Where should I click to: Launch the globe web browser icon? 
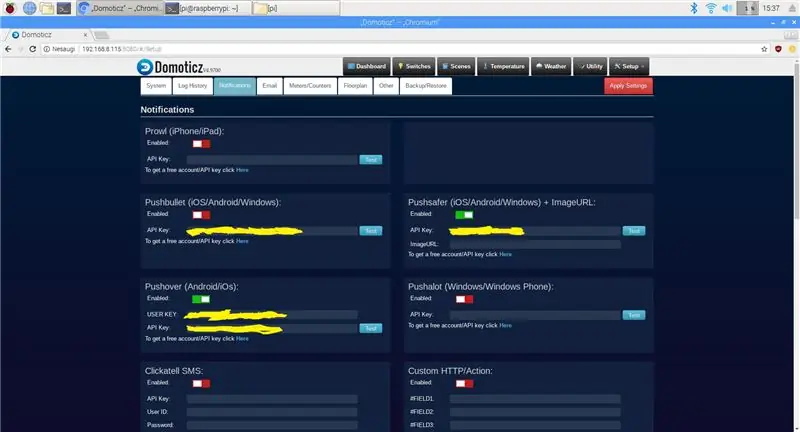pos(29,8)
